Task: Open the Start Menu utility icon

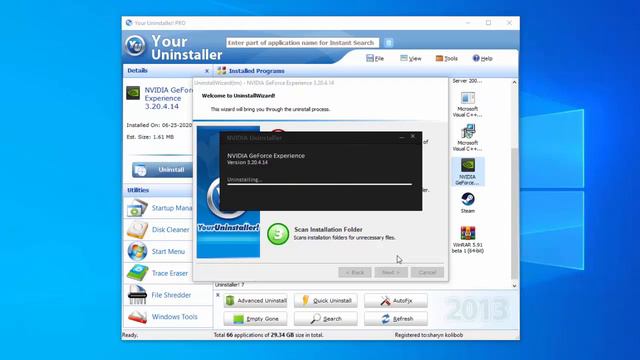Action: 137,251
